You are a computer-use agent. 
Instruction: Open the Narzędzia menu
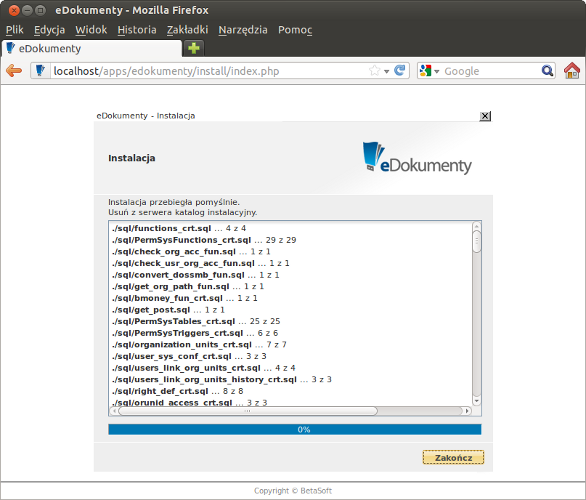pyautogui.click(x=243, y=30)
